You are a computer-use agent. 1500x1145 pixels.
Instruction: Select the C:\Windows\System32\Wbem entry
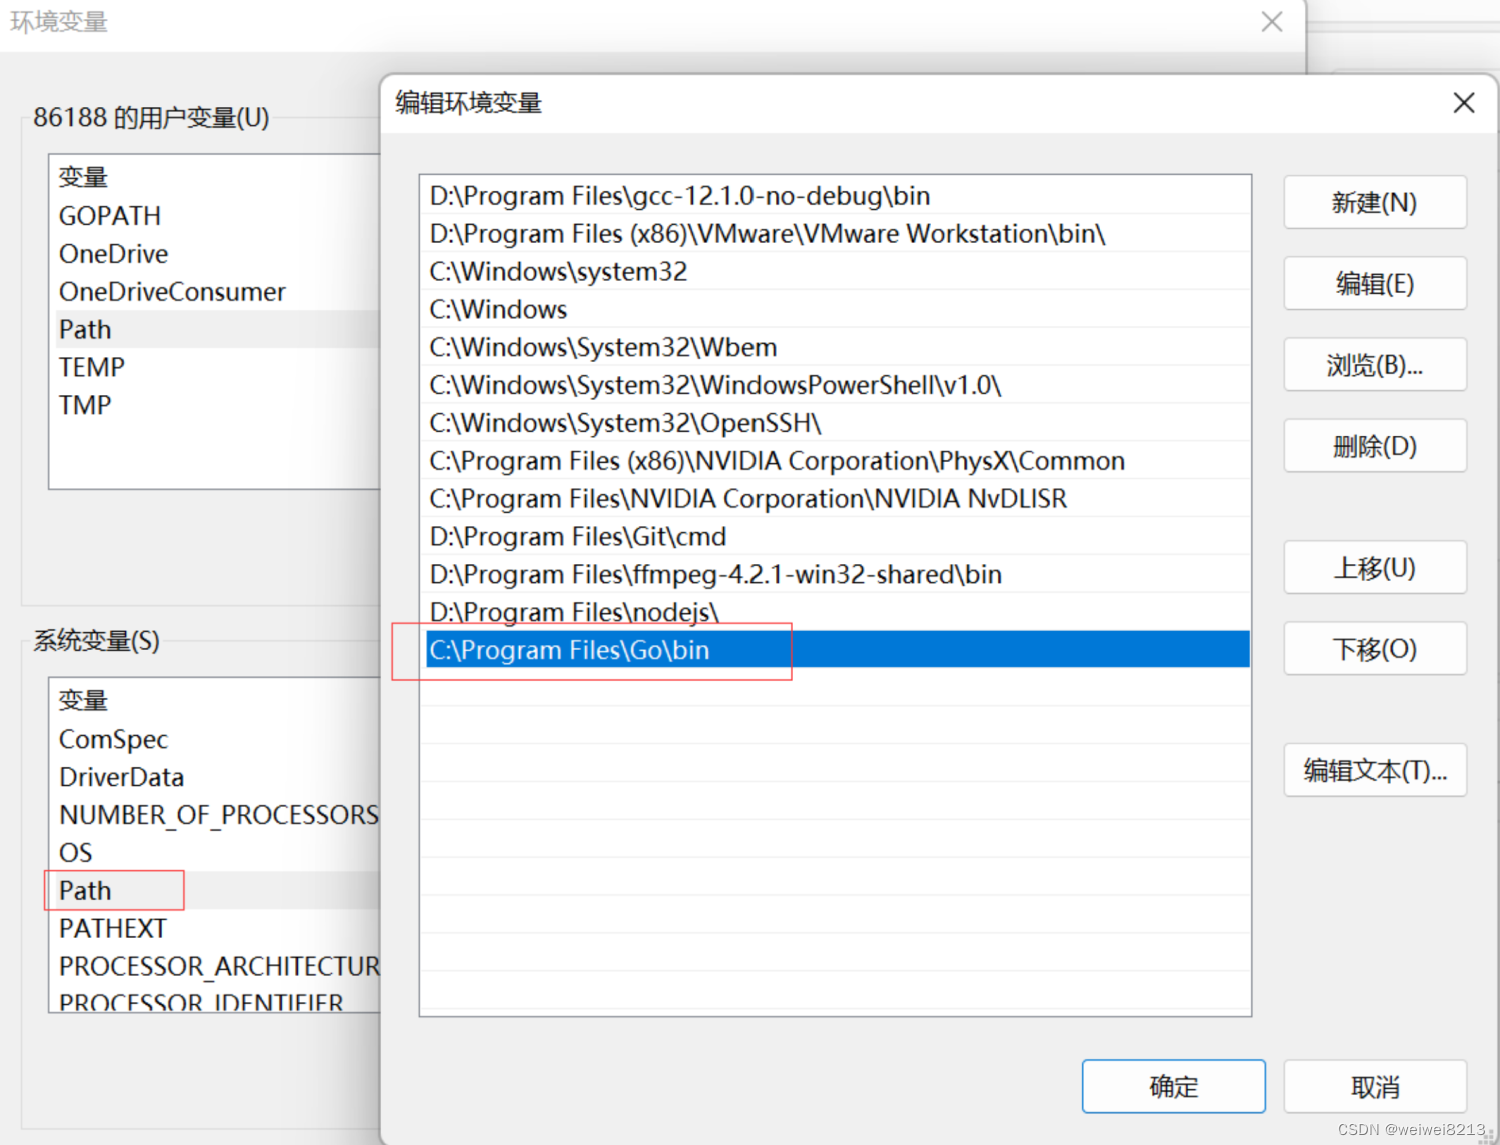[835, 348]
